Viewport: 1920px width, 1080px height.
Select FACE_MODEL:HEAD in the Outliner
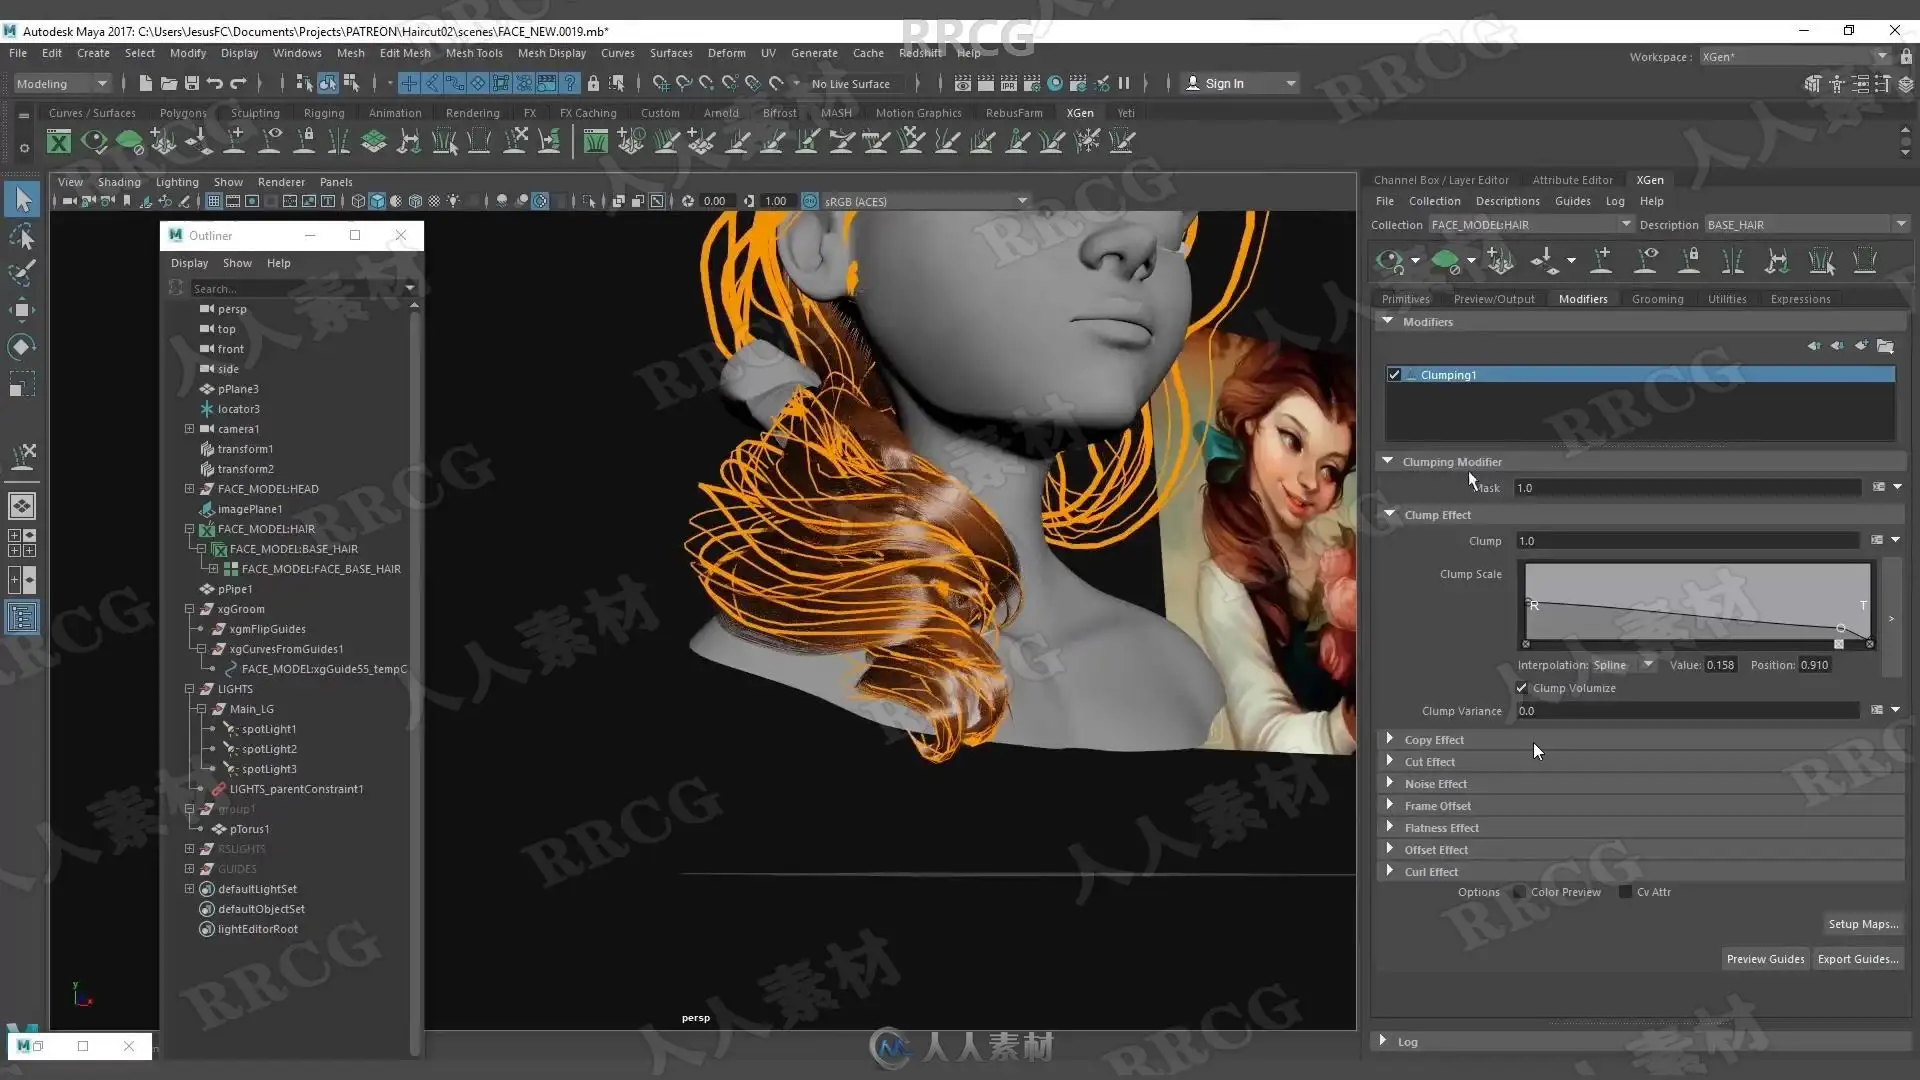[267, 489]
